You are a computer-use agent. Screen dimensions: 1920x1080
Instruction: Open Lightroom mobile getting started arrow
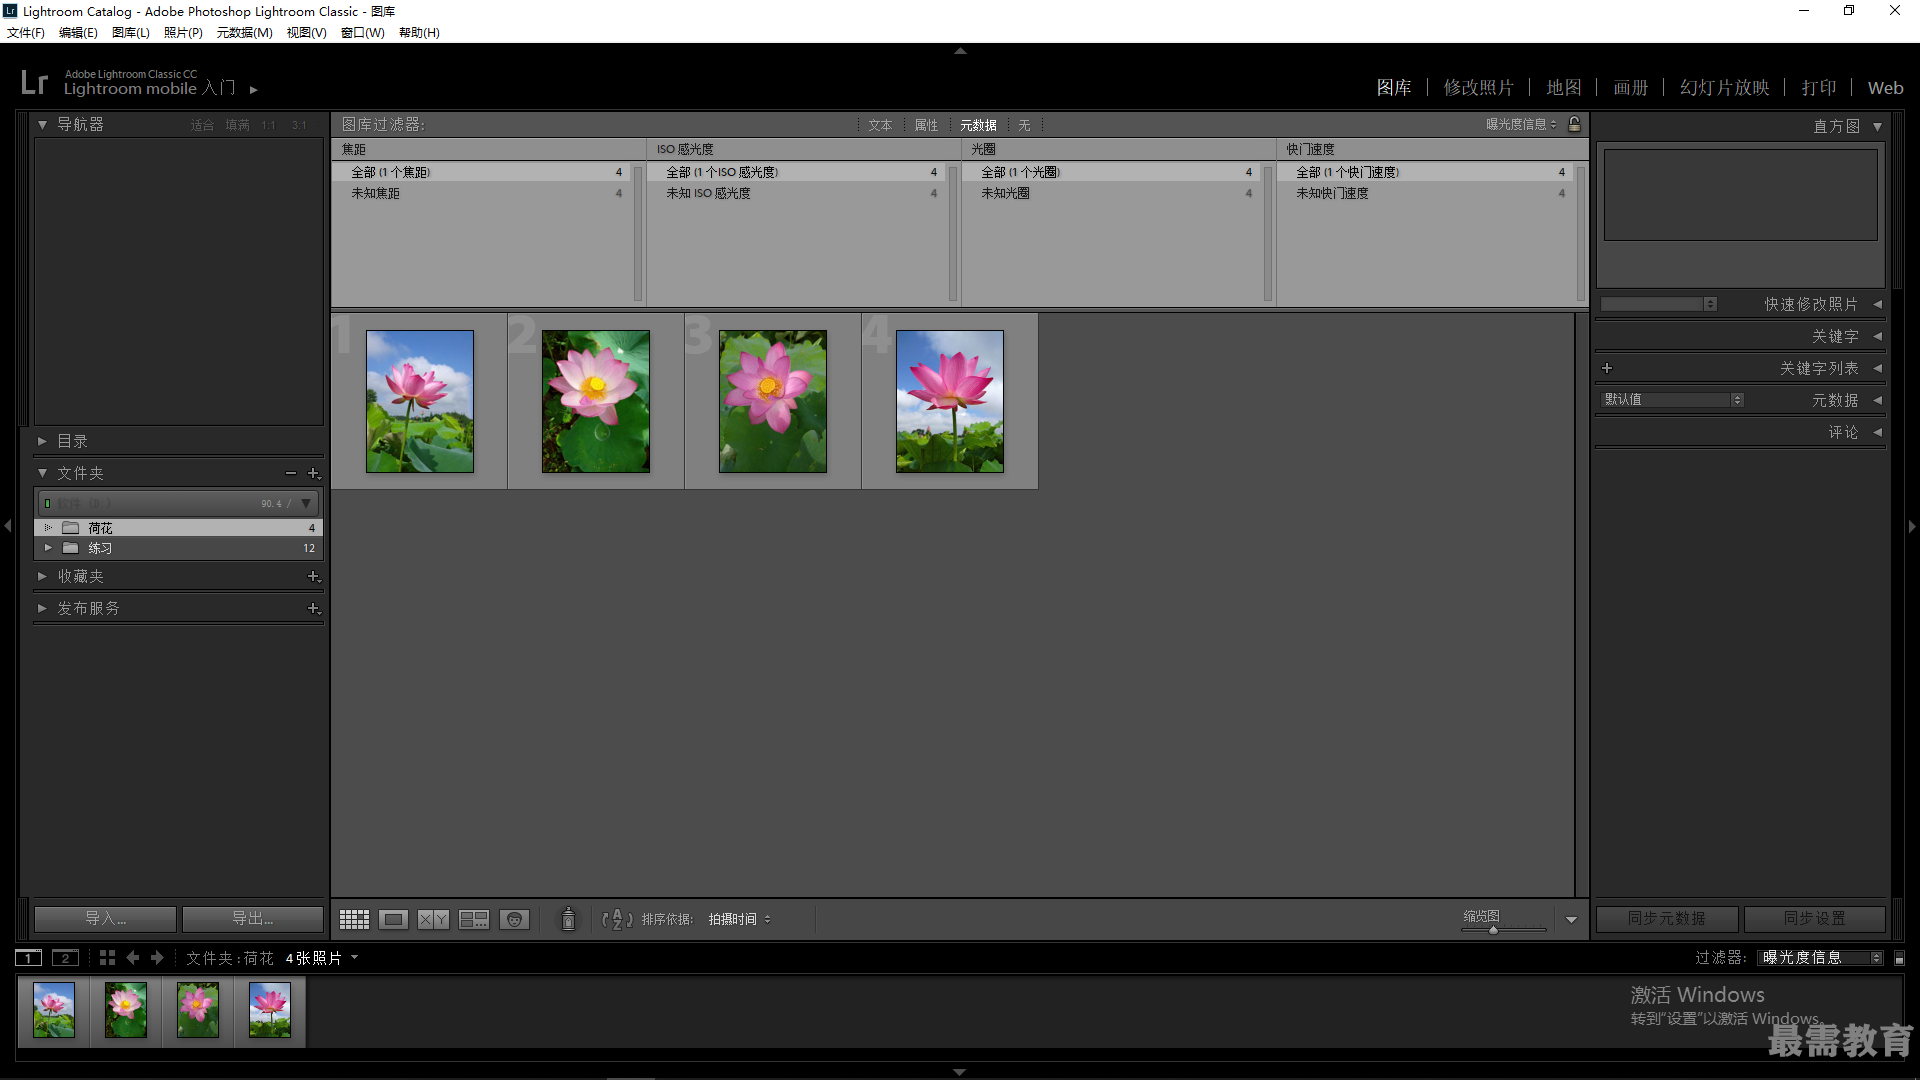254,90
